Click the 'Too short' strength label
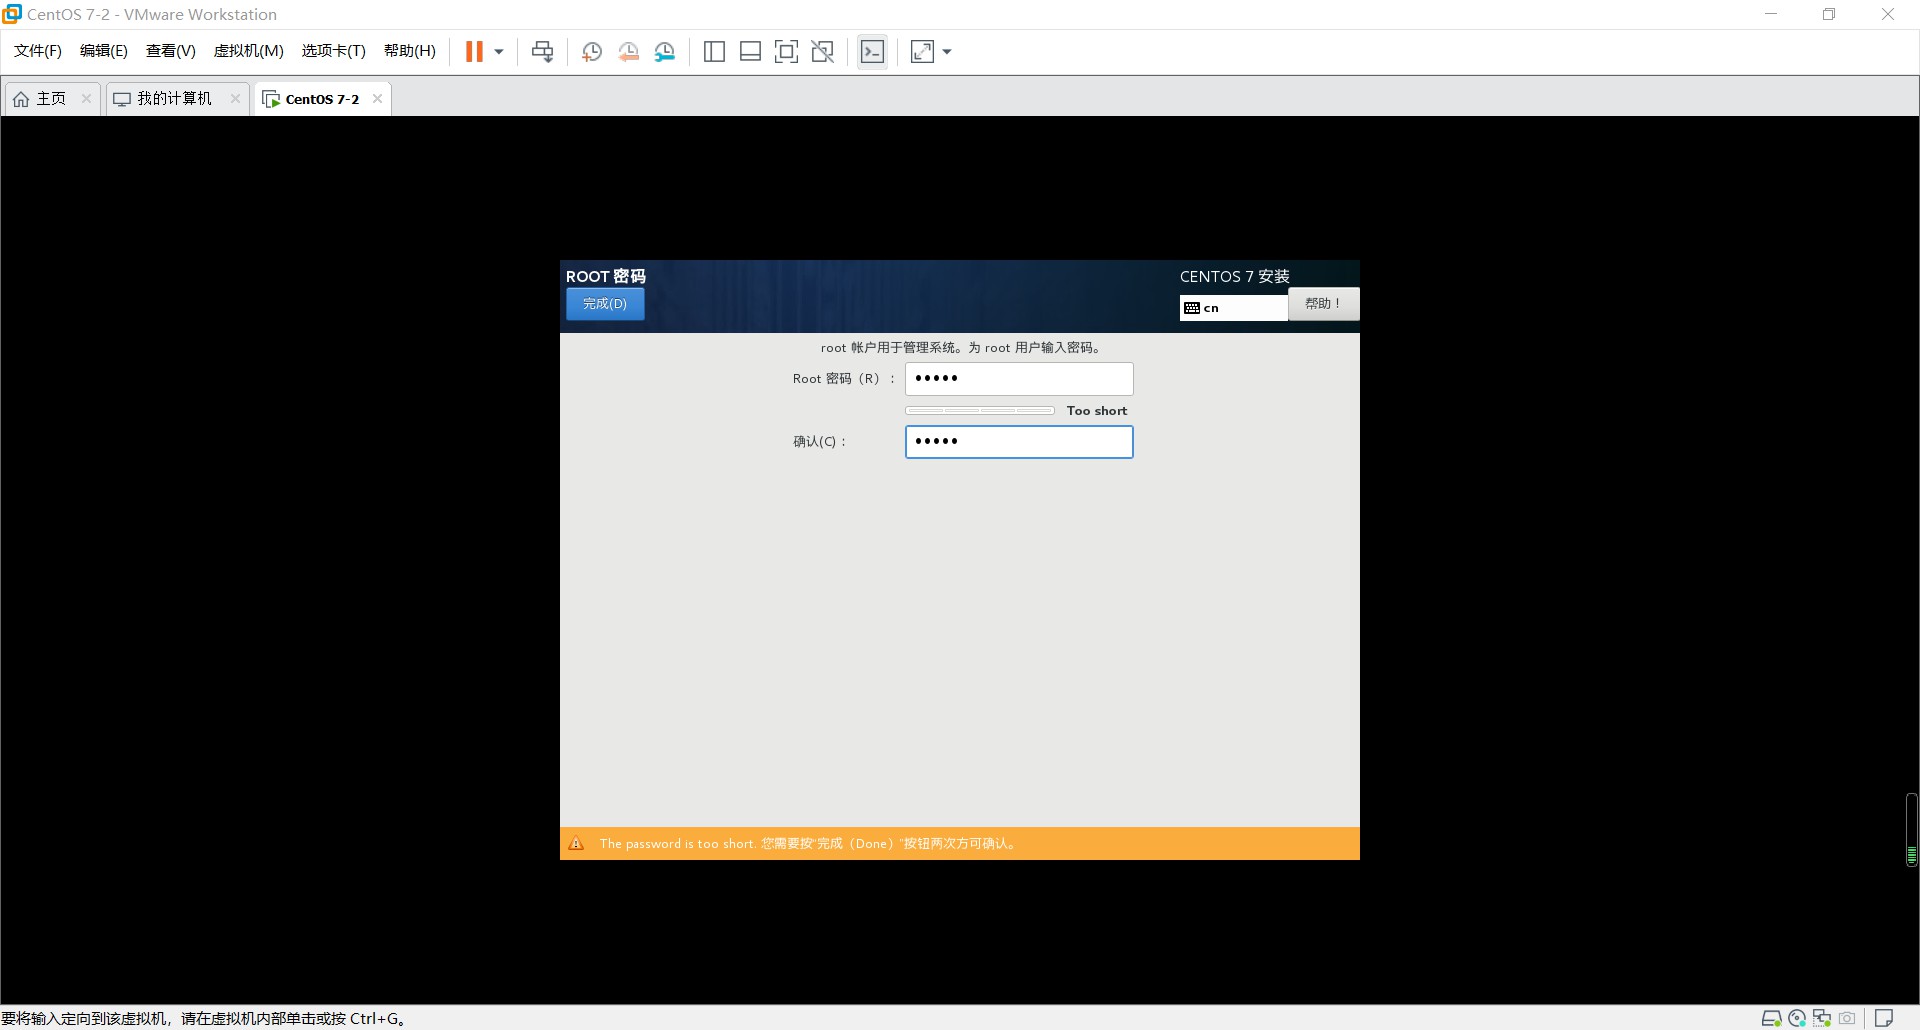Screen dimensions: 1920x1030 [x=1097, y=411]
